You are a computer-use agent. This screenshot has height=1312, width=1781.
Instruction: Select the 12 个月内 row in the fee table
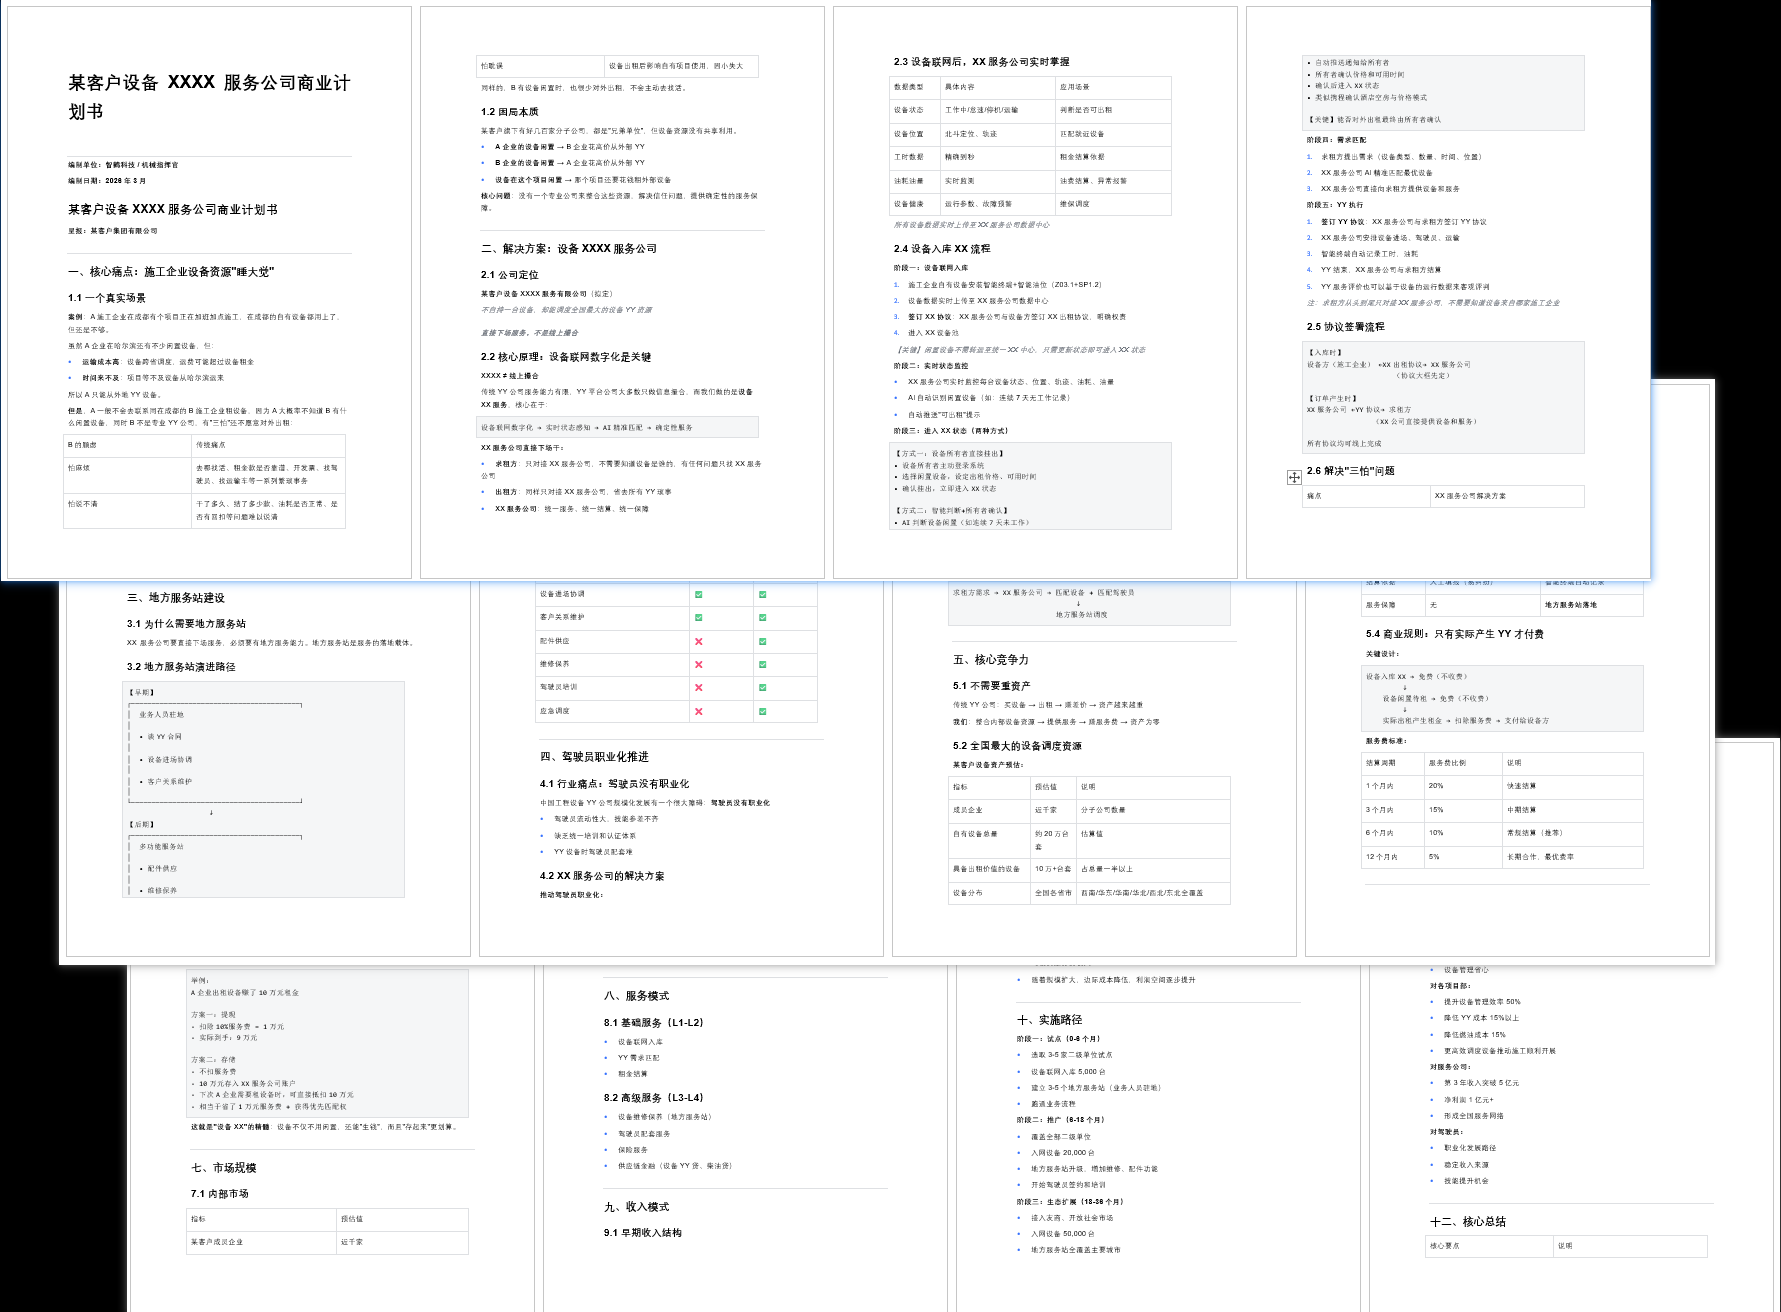pyautogui.click(x=1379, y=857)
